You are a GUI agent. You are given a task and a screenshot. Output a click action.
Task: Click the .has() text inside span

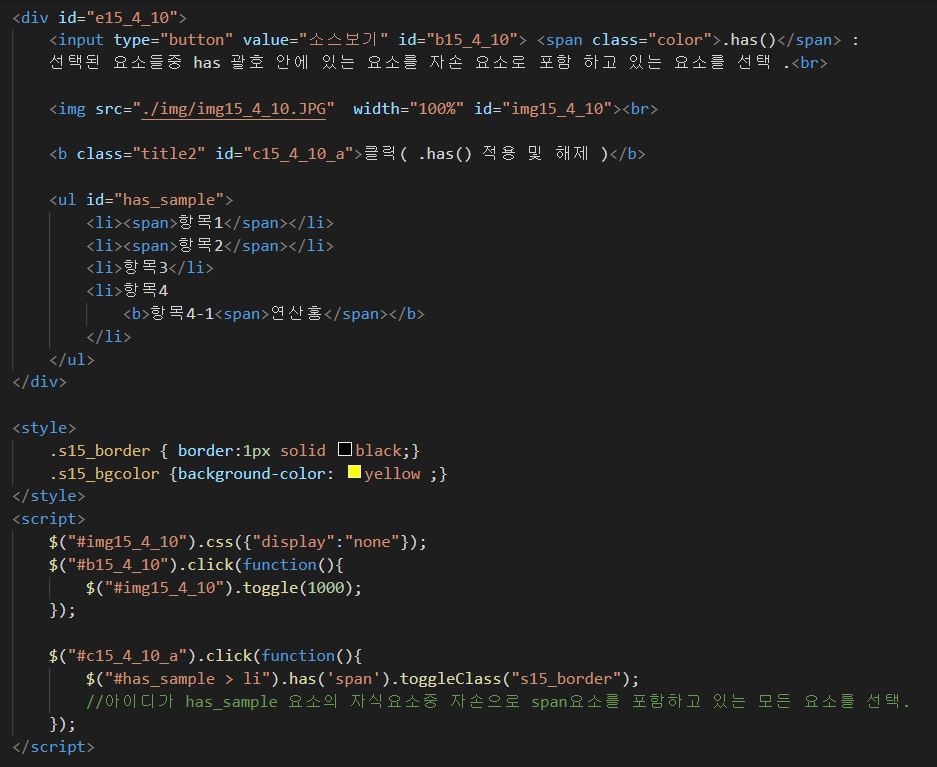tap(749, 39)
